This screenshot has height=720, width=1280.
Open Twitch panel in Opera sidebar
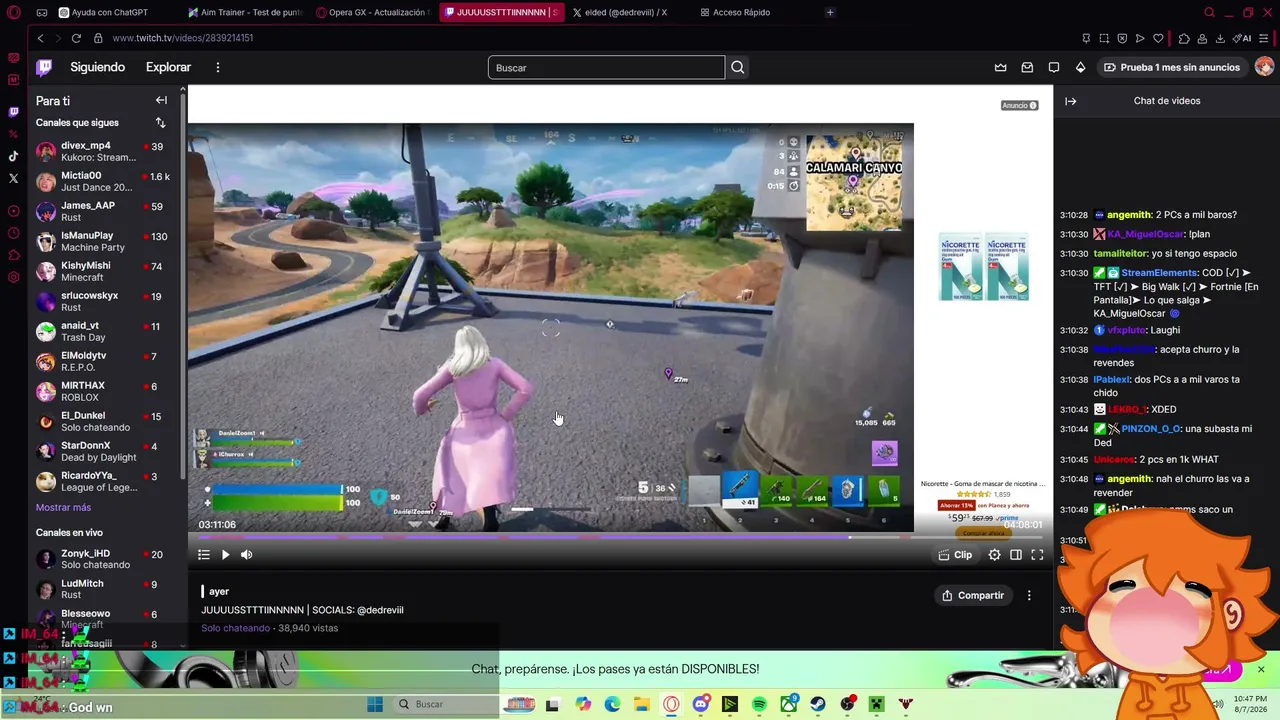pyautogui.click(x=13, y=112)
